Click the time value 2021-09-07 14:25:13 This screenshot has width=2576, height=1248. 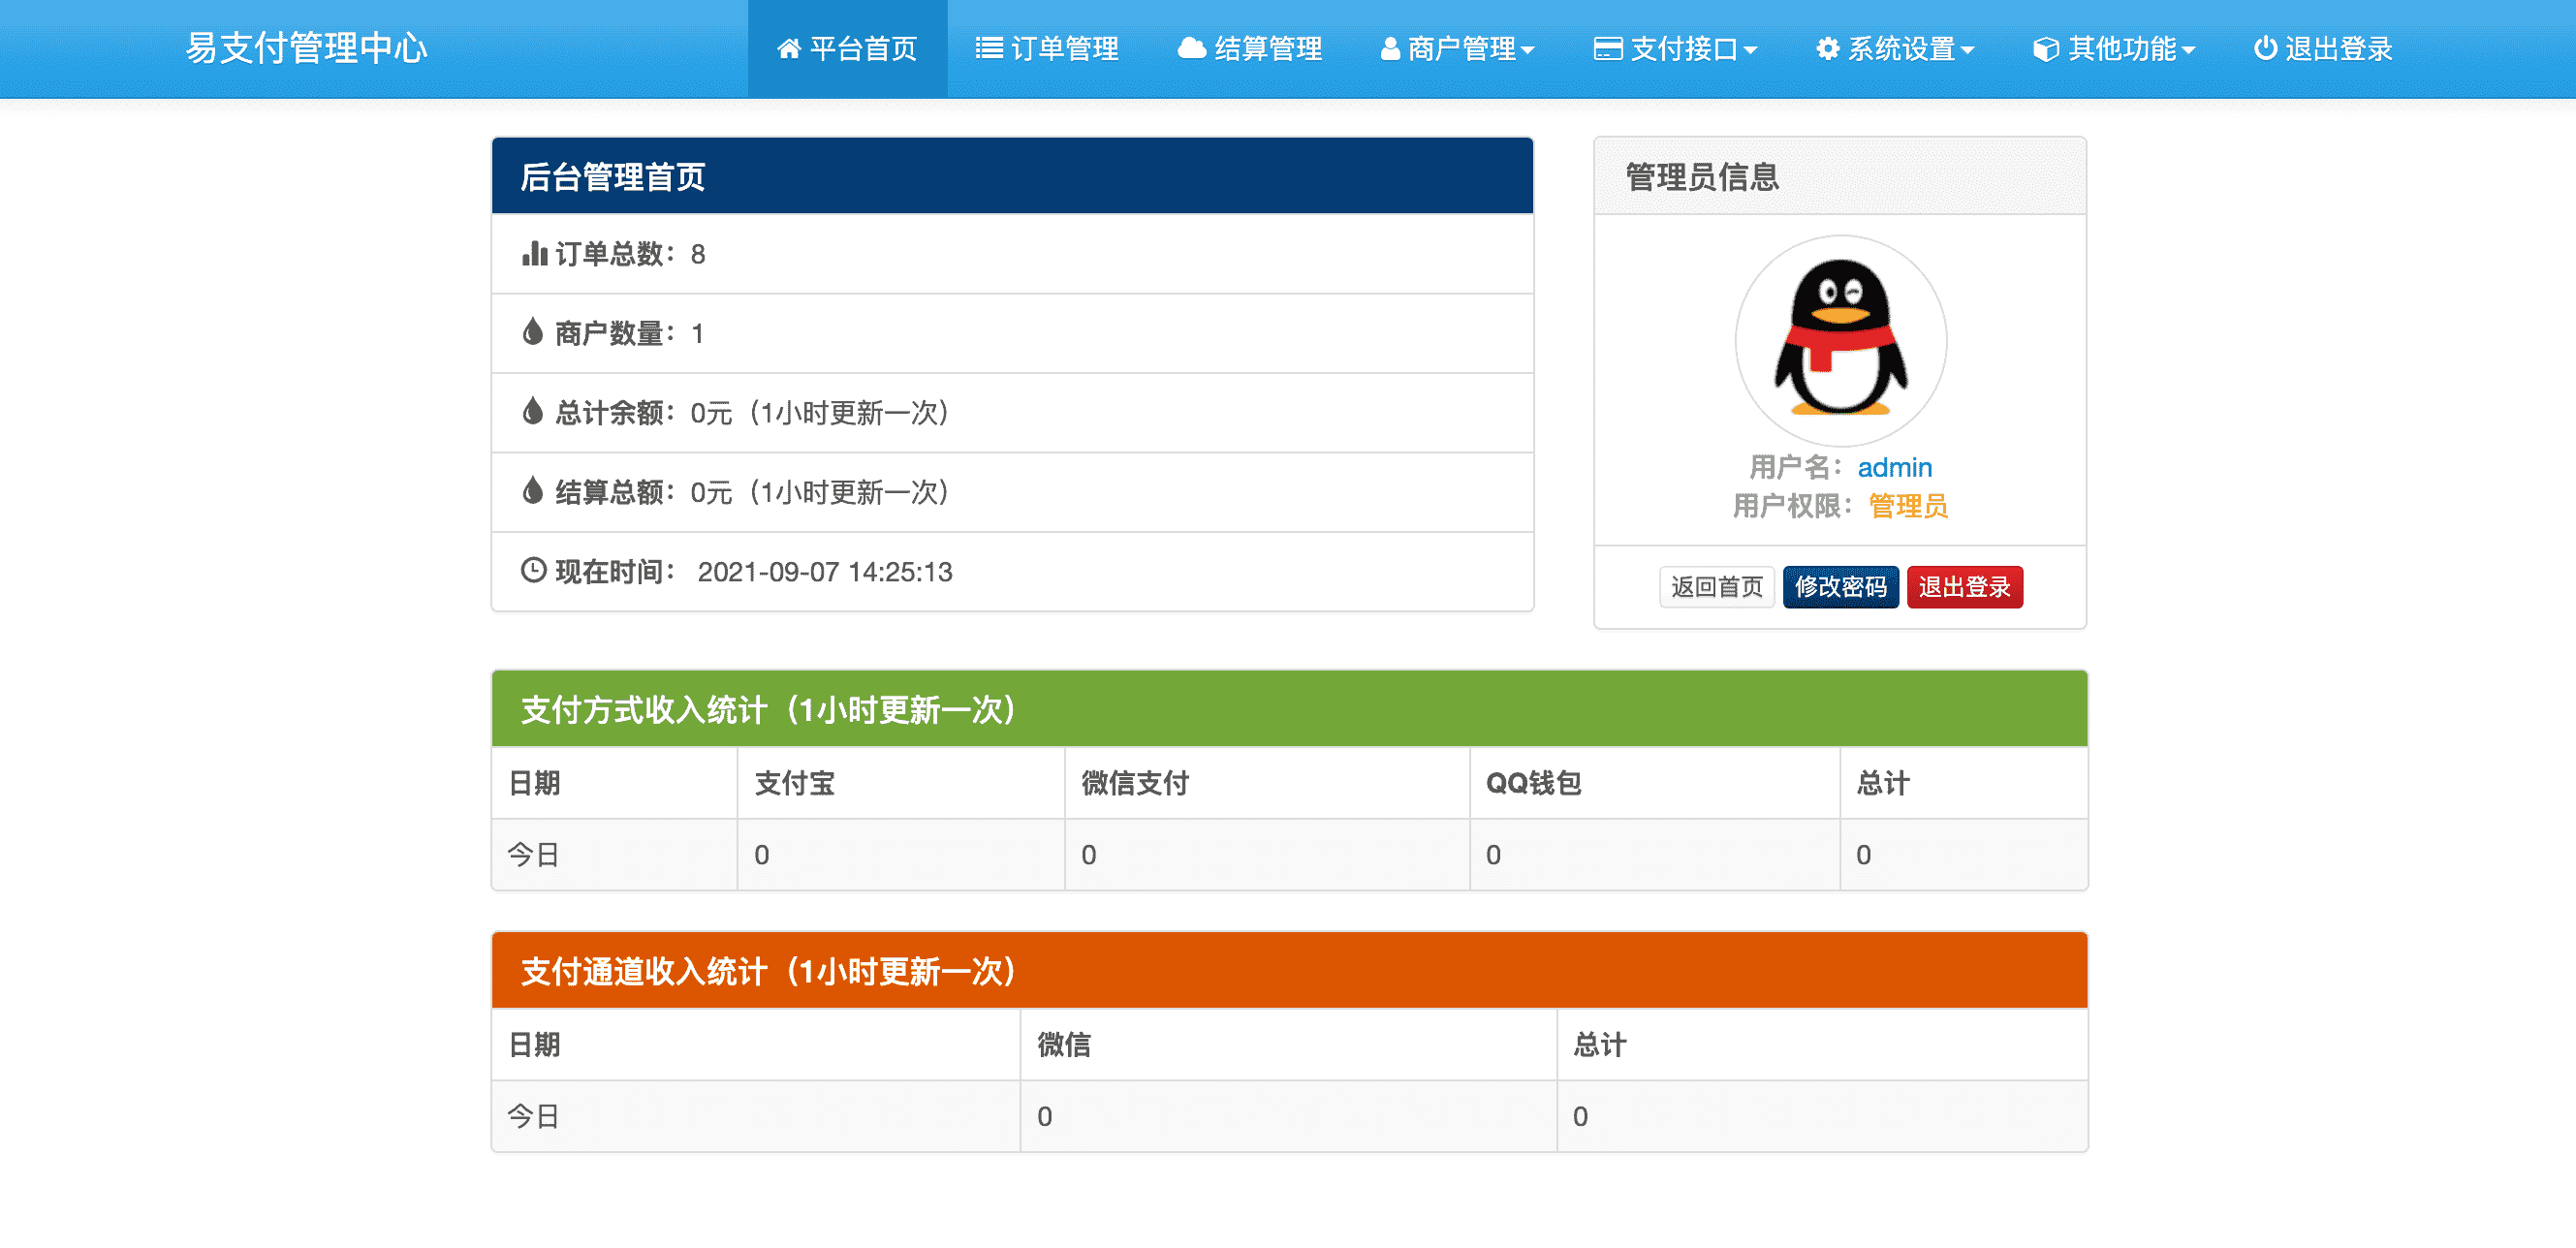825,572
